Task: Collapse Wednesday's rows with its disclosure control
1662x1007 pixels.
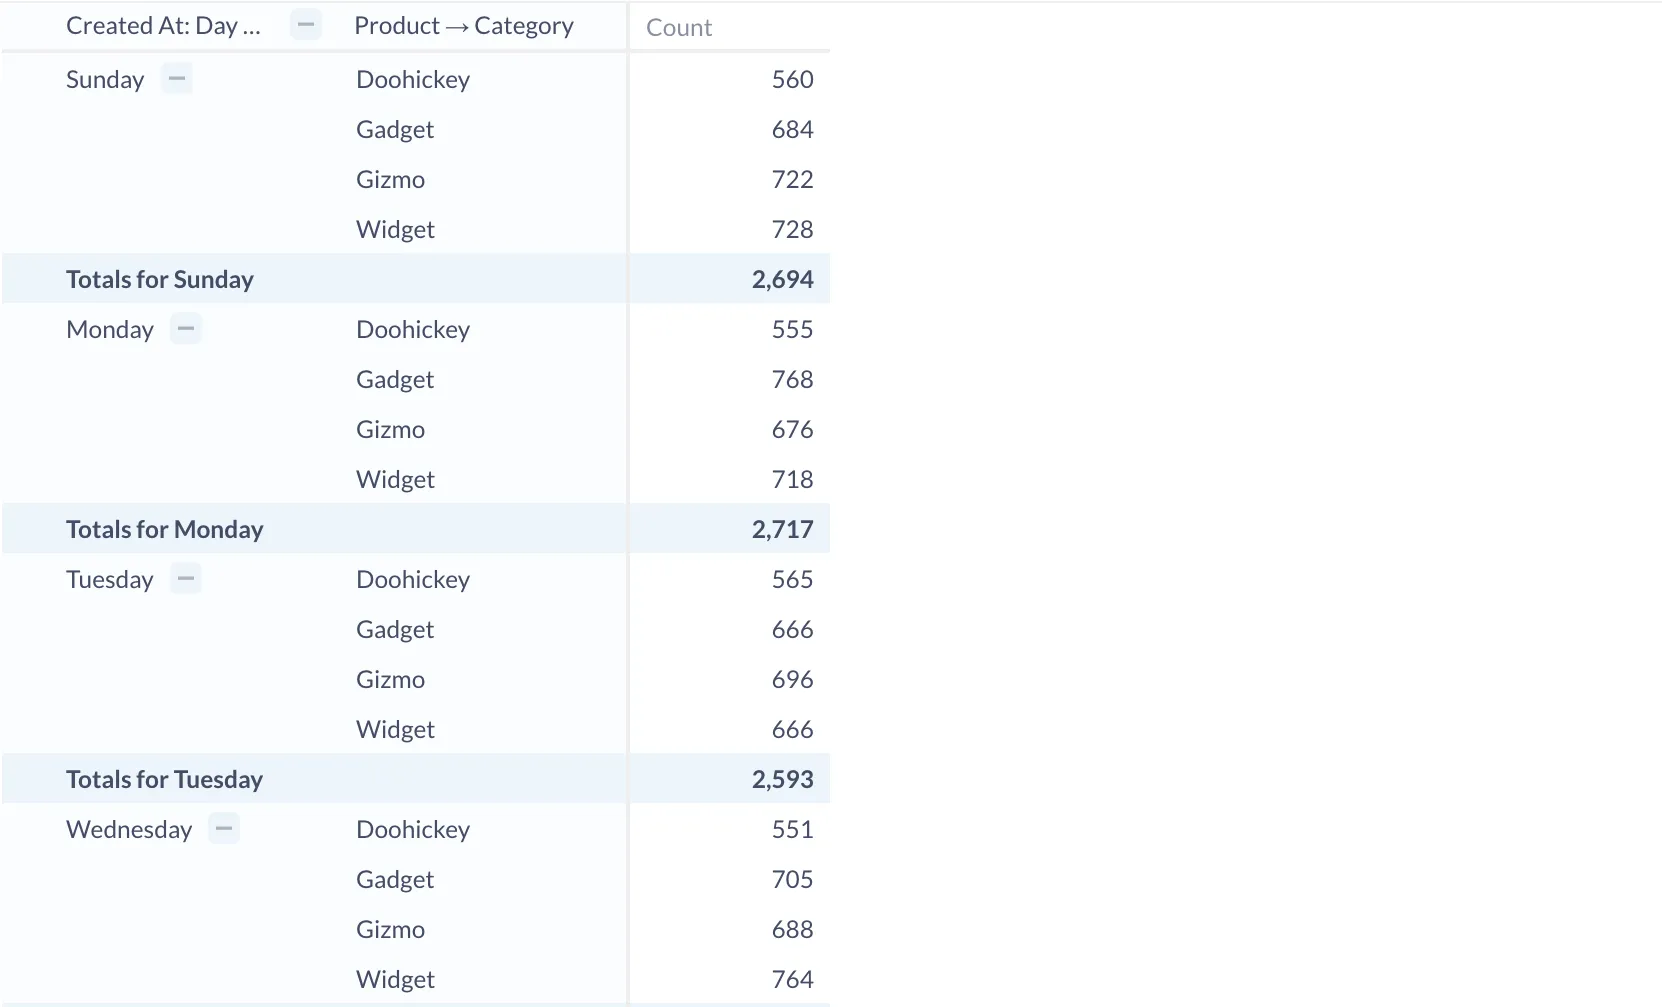Action: pos(224,828)
